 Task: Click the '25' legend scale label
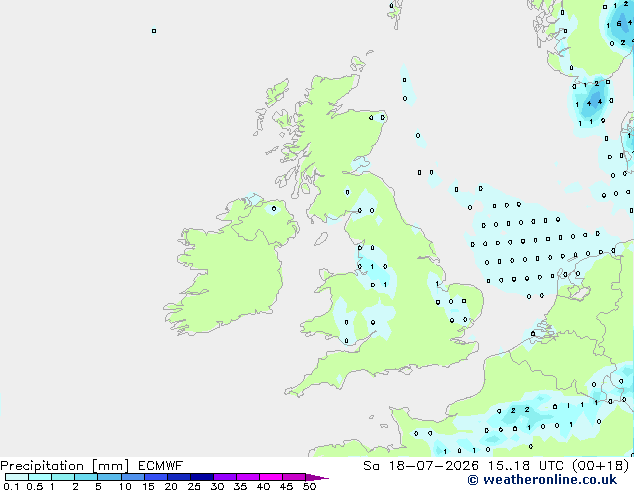tap(194, 486)
